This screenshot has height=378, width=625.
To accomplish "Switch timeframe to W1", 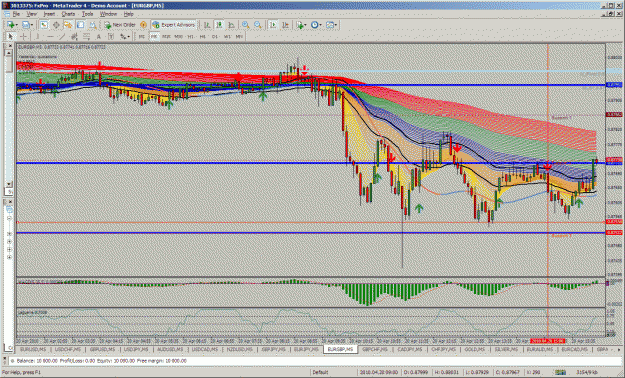I will coord(227,37).
